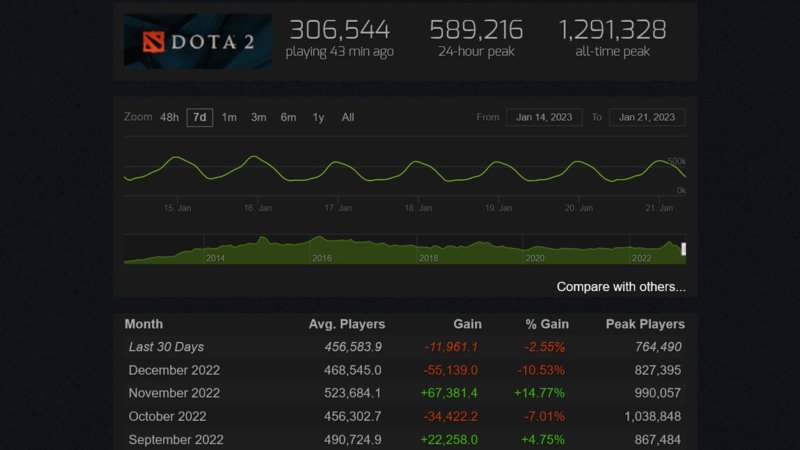Set chart zoom to 1y

point(318,117)
